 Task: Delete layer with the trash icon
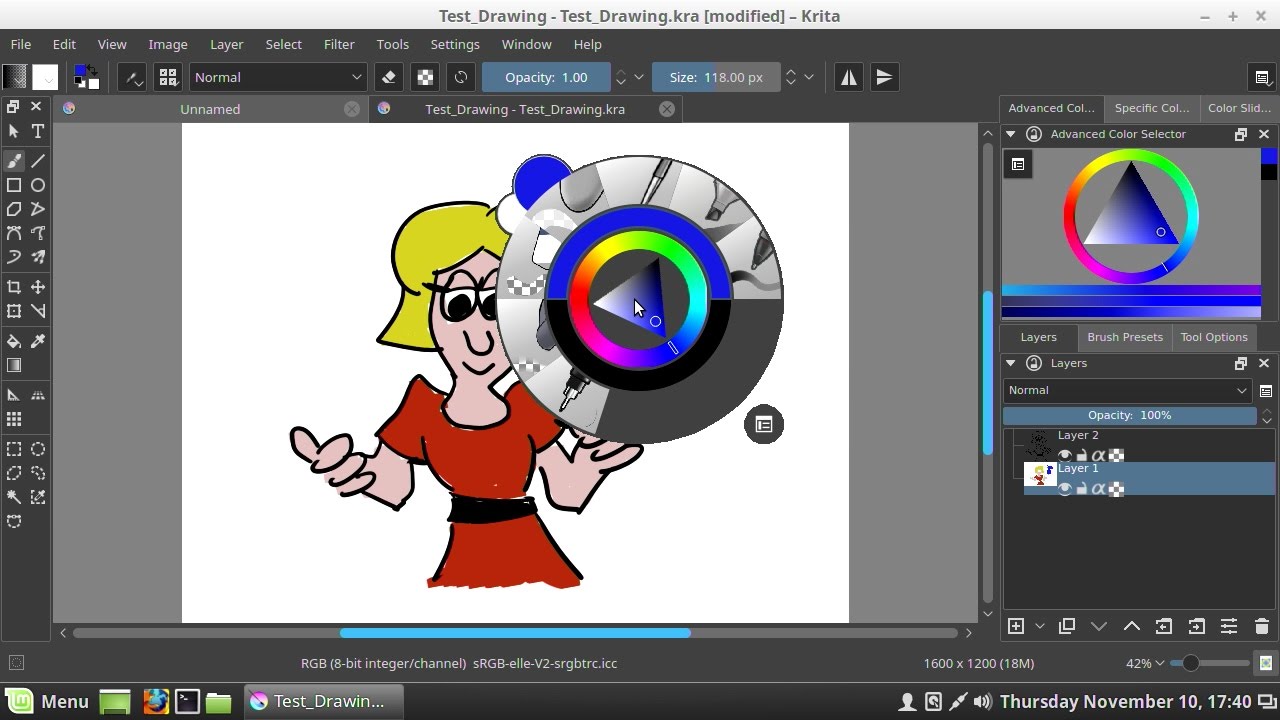click(x=1261, y=626)
